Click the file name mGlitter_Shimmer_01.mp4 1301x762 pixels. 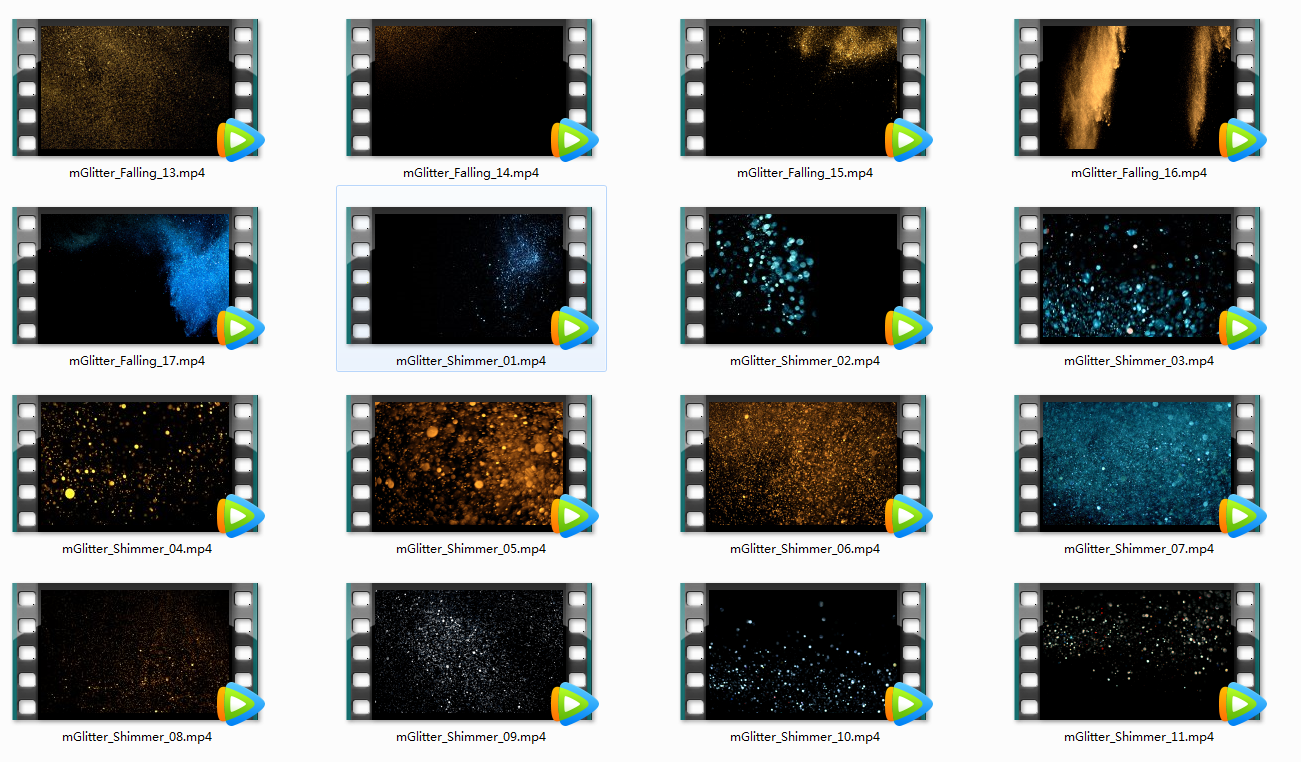pyautogui.click(x=471, y=361)
